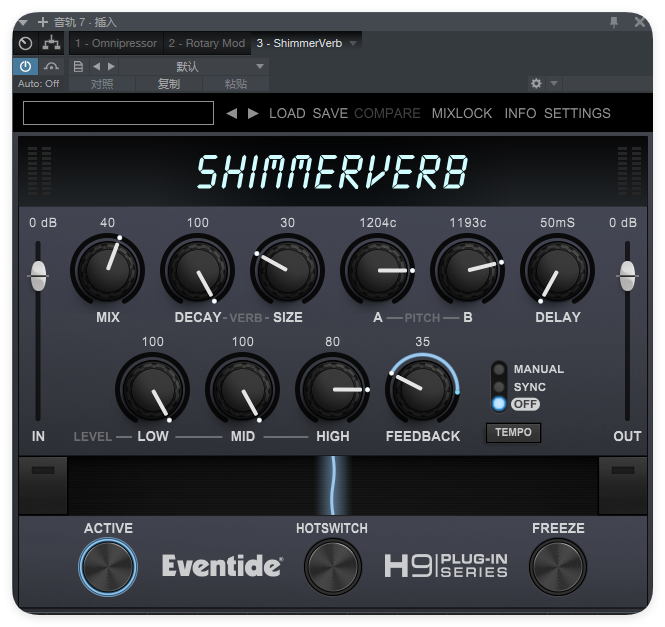Viewport: 665px width, 627px height.
Task: Select the OFF tempo mode
Action: 499,404
